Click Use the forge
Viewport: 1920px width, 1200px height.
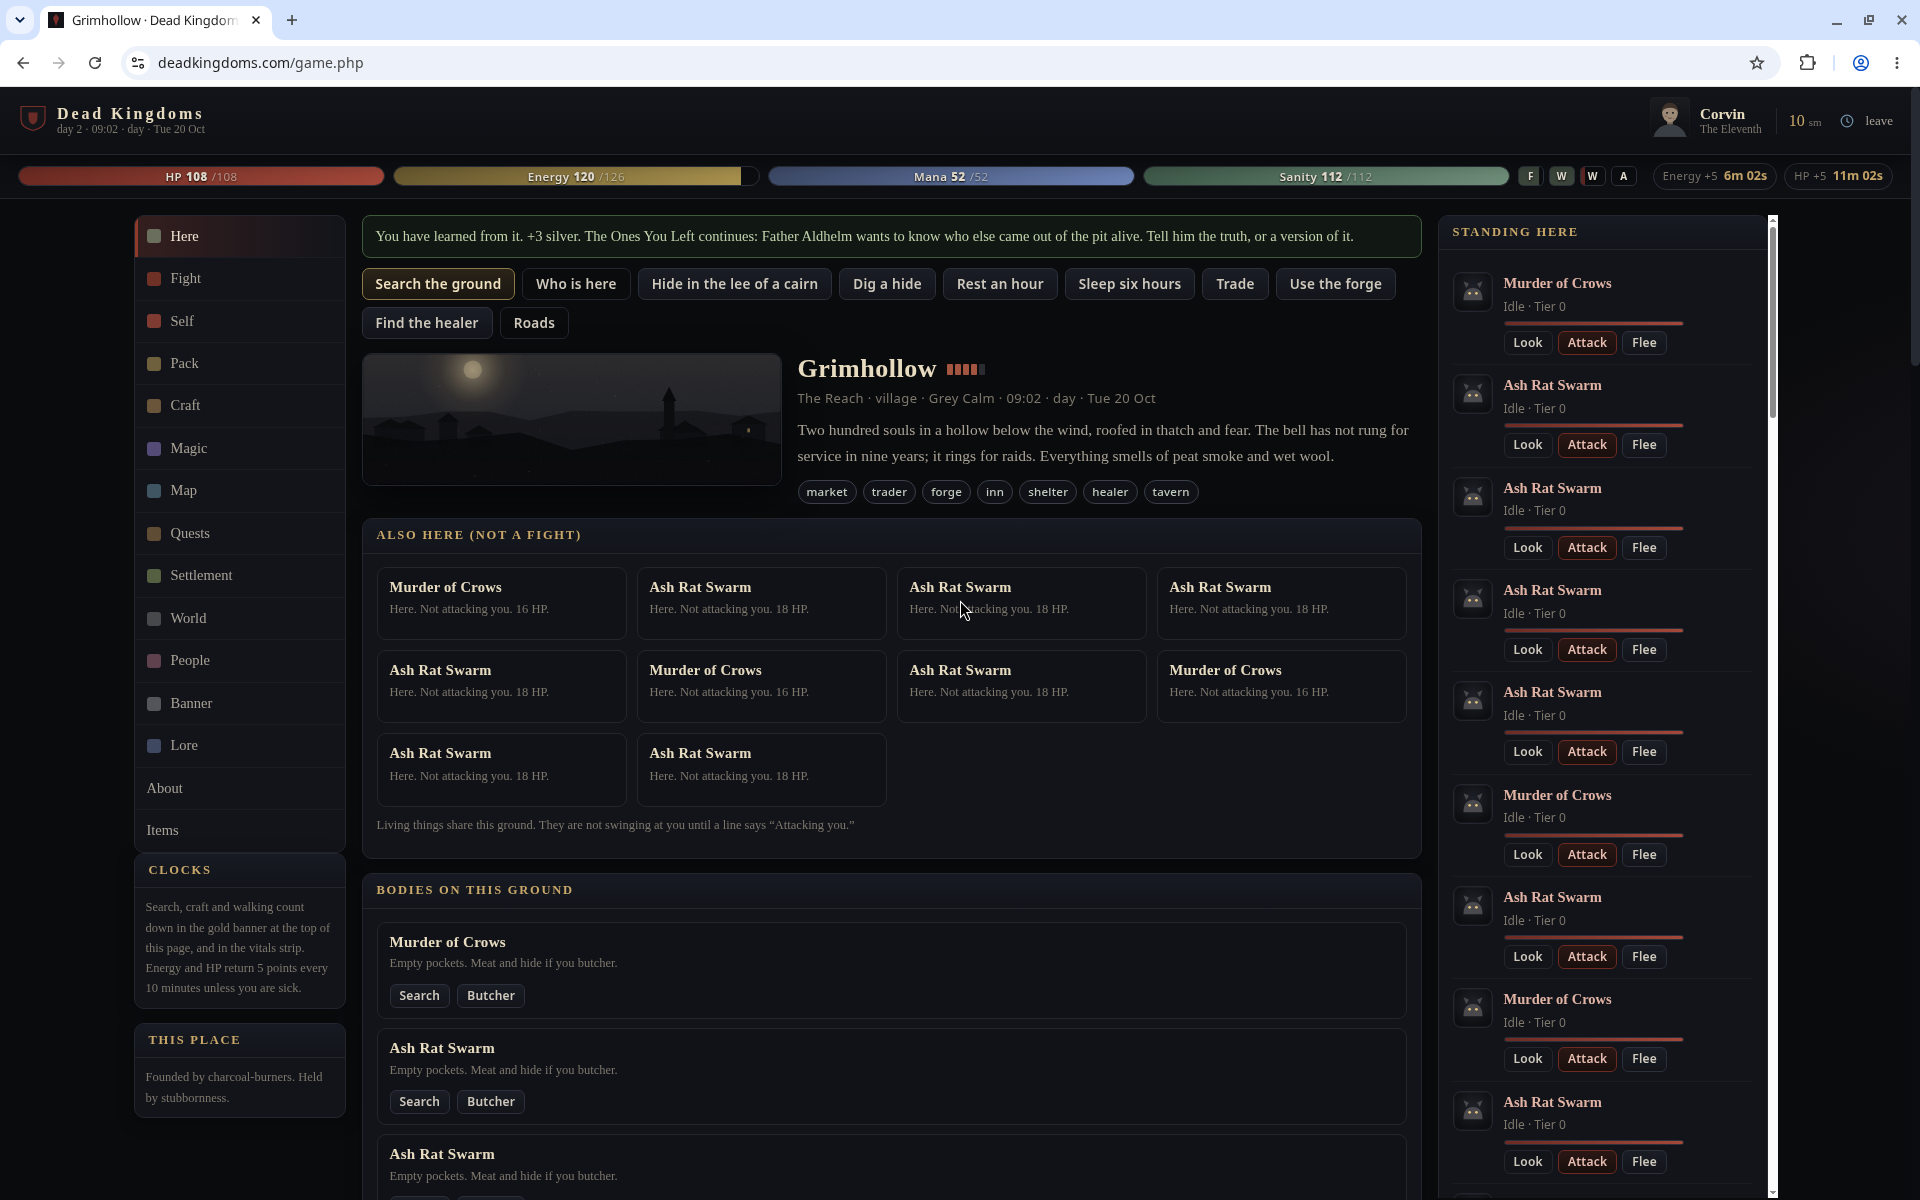click(1335, 284)
